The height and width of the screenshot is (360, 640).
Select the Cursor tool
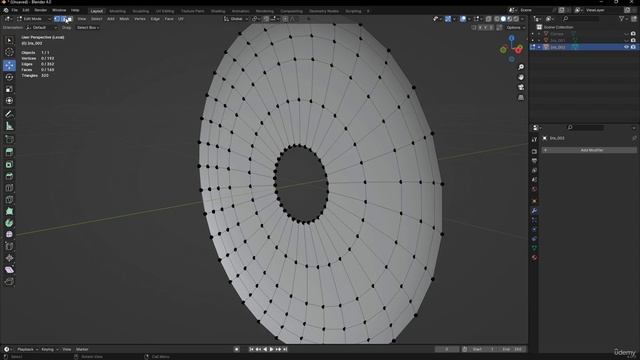(9, 52)
